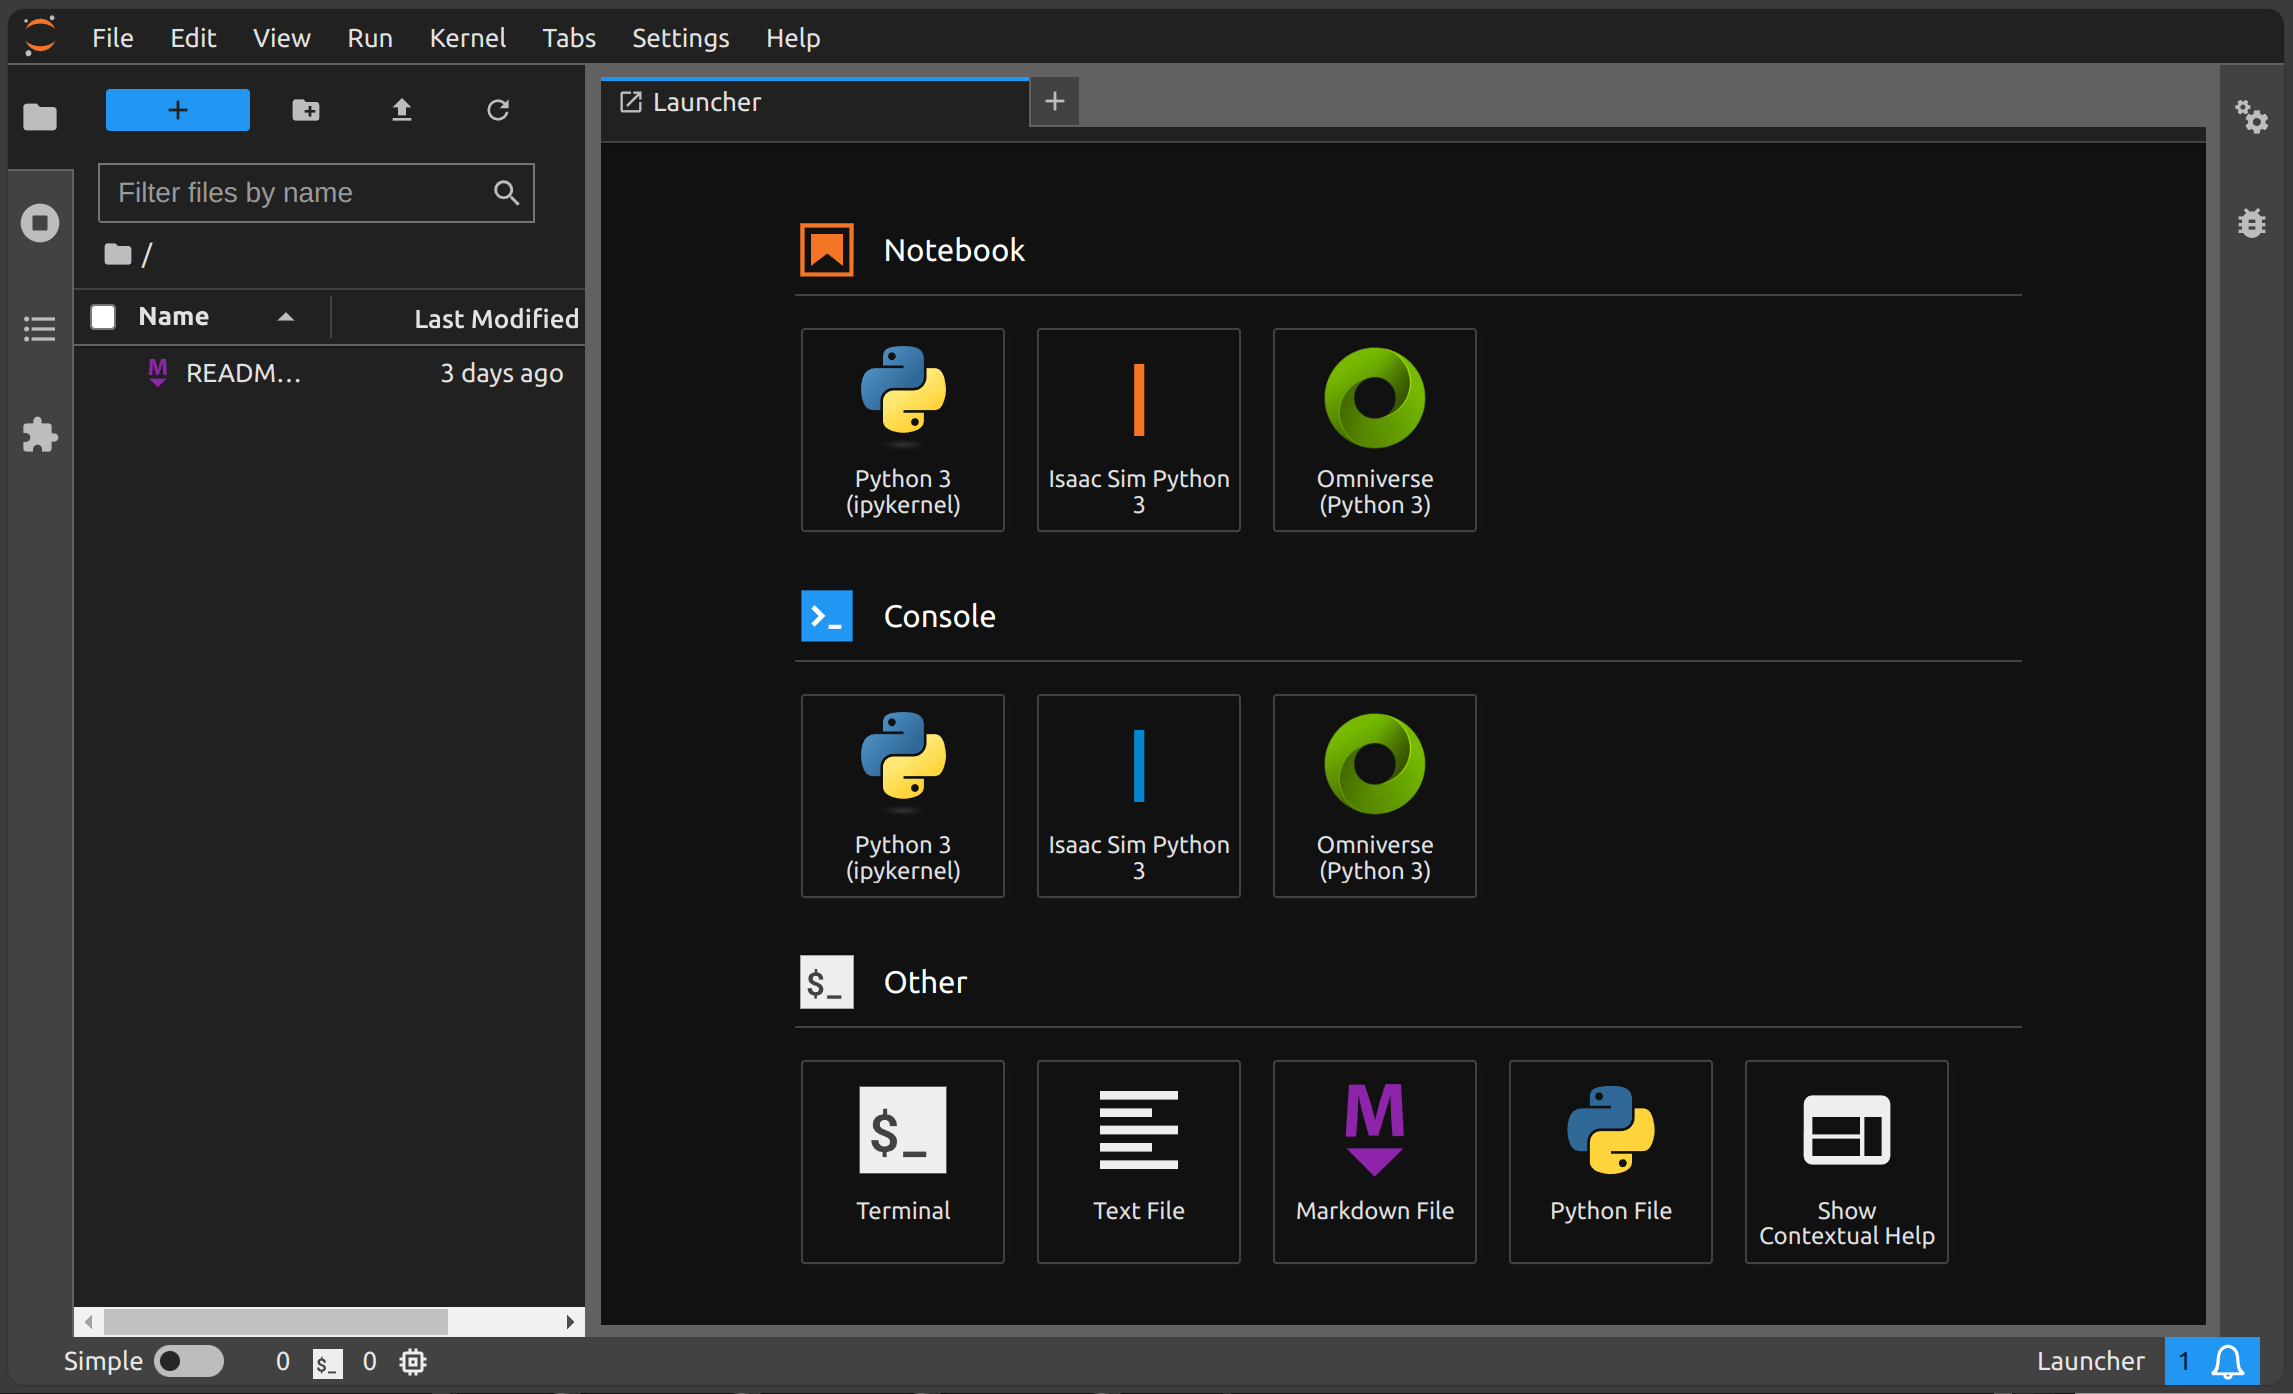
Task: Check the README file checkbox
Action: pyautogui.click(x=105, y=372)
